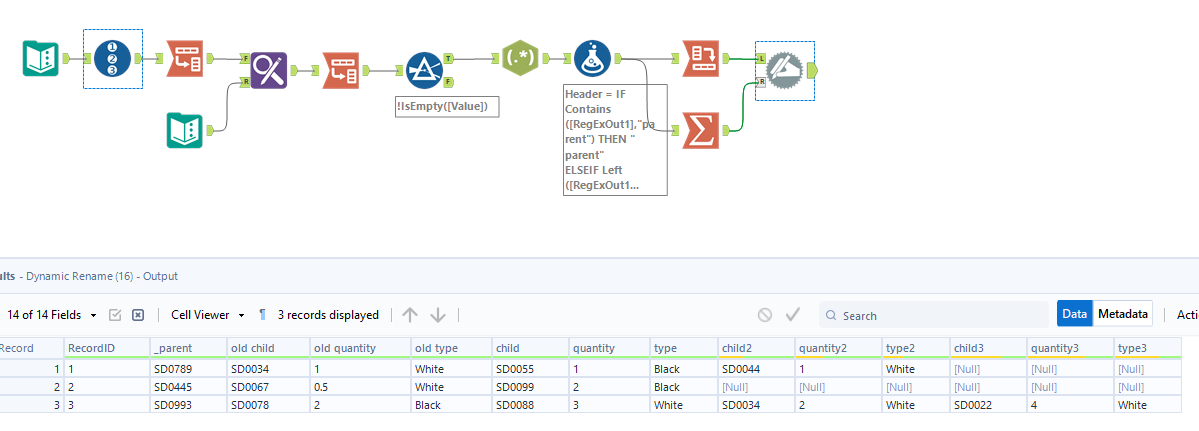Expand the Cell Viewer dropdown
Viewport: 1199px width, 431px height.
coord(208,315)
